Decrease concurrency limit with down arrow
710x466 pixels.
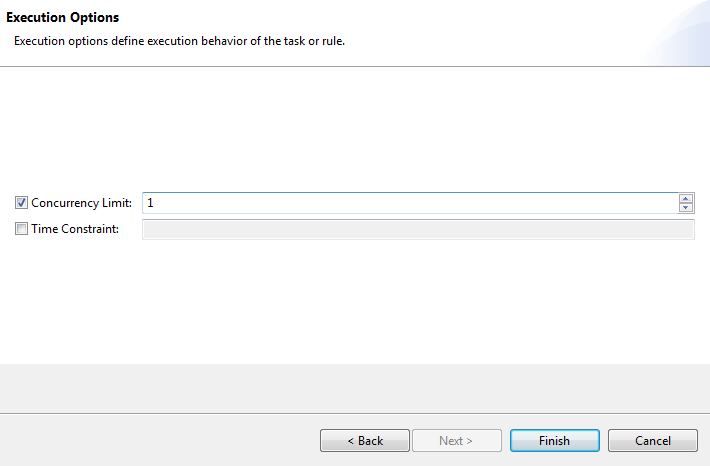tap(686, 207)
